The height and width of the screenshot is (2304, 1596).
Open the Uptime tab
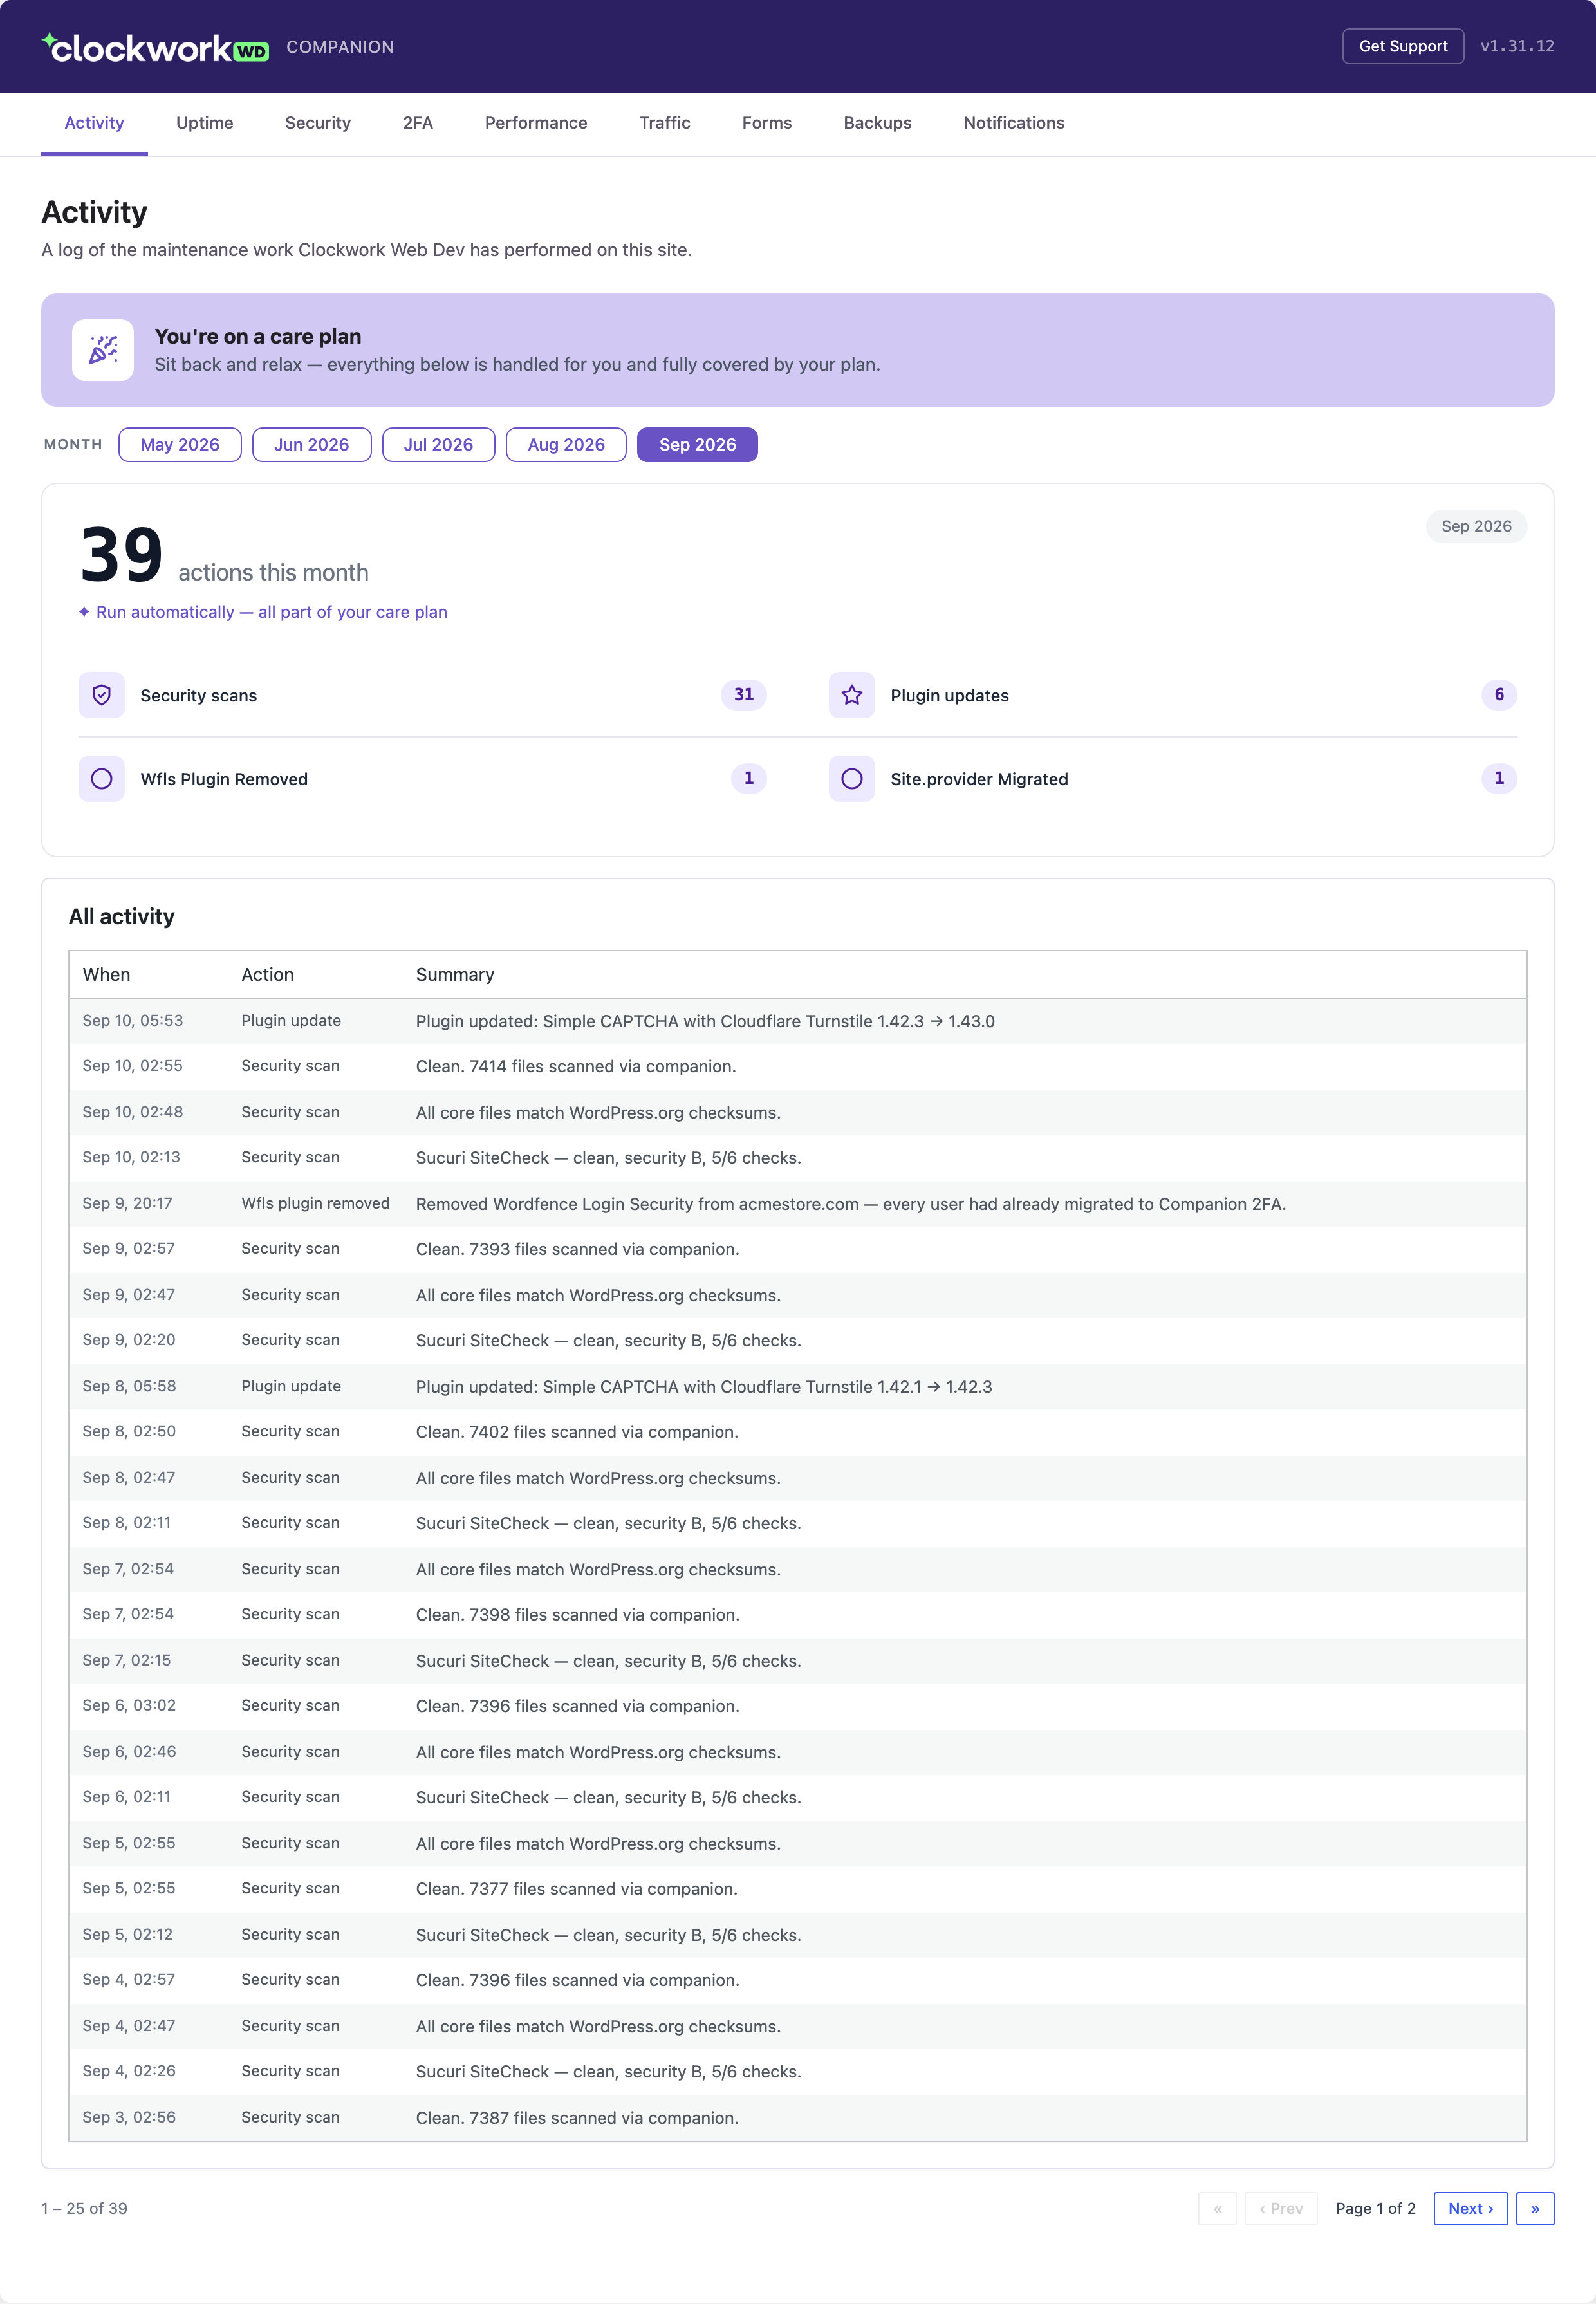point(205,123)
